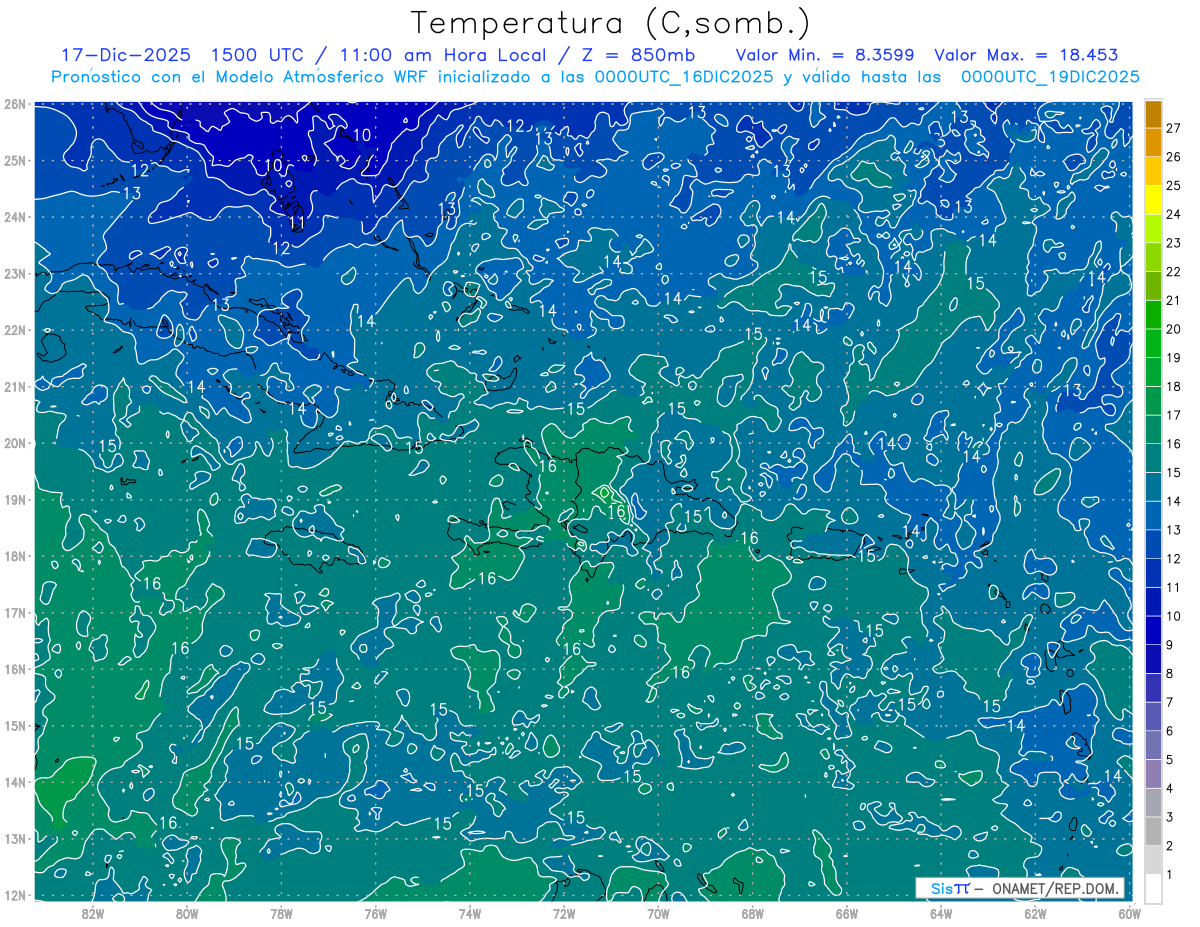This screenshot has height=927, width=1200.
Task: Click the '16N' latitude axis label
Action: click(x=14, y=669)
